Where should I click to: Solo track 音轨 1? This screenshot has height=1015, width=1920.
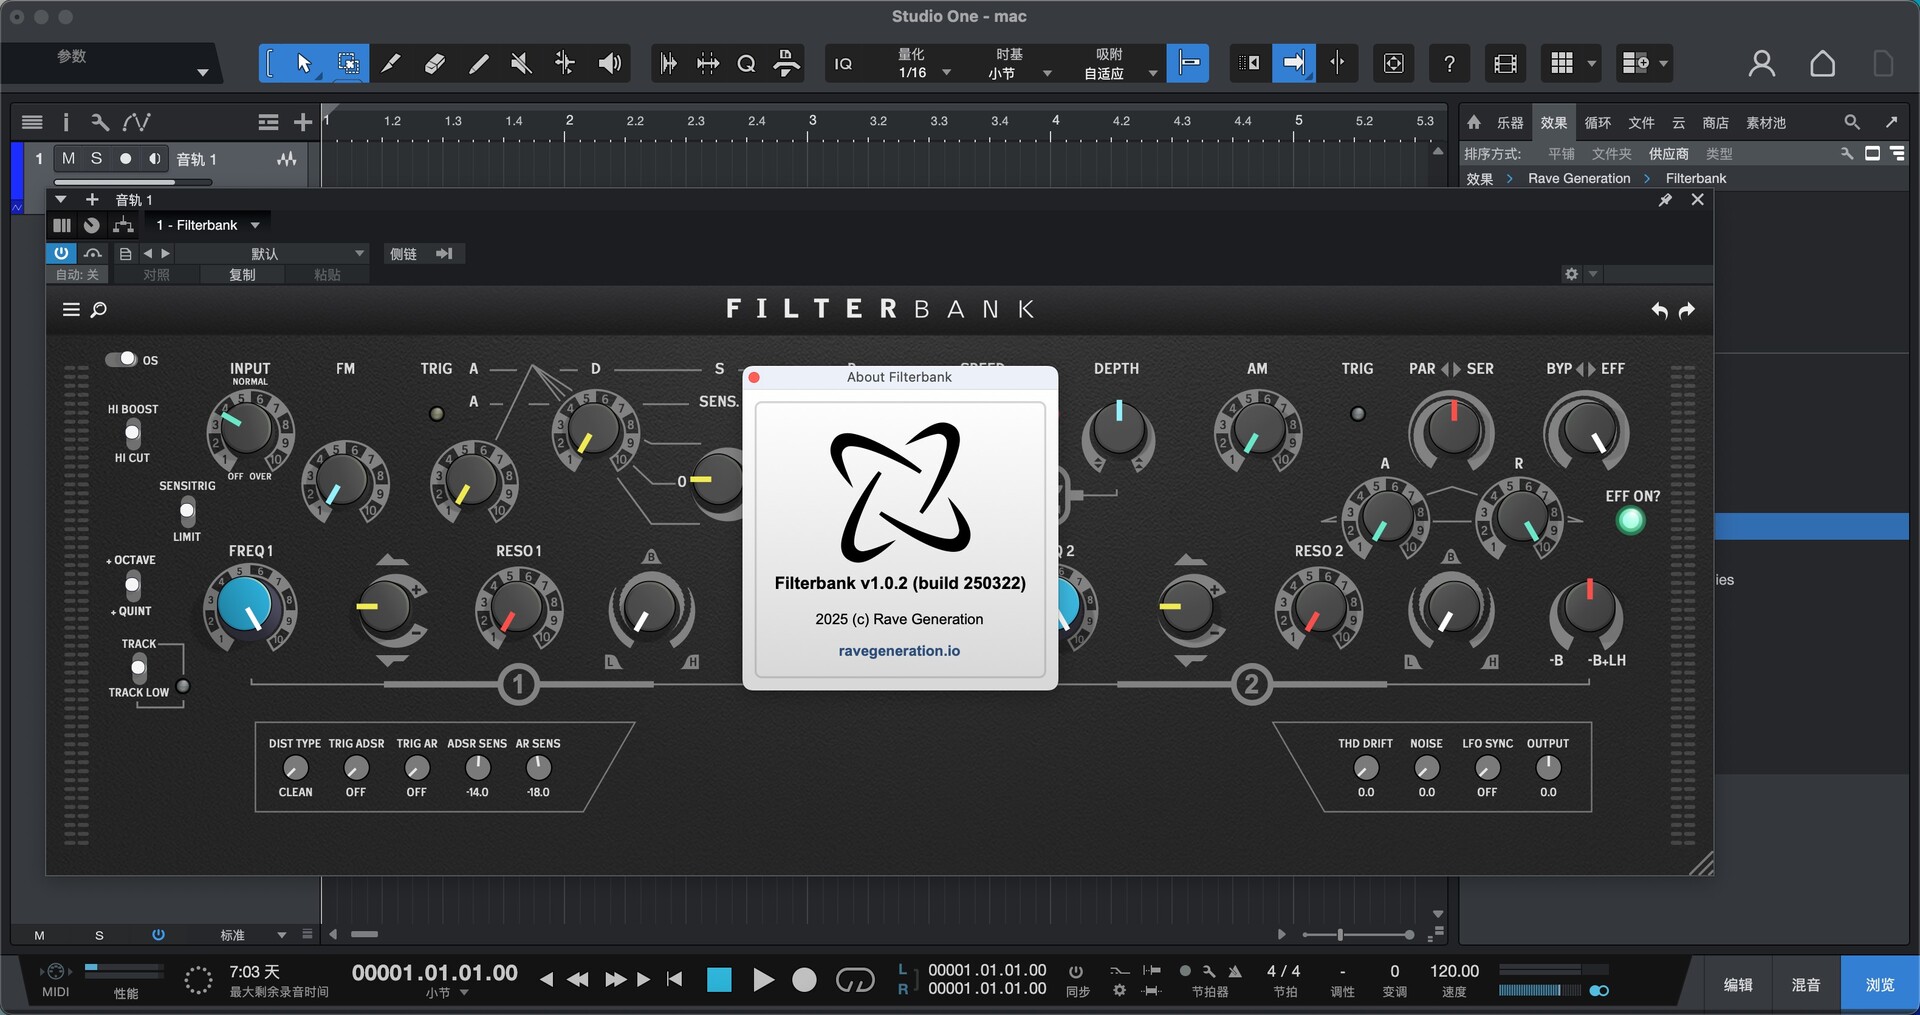[96, 159]
